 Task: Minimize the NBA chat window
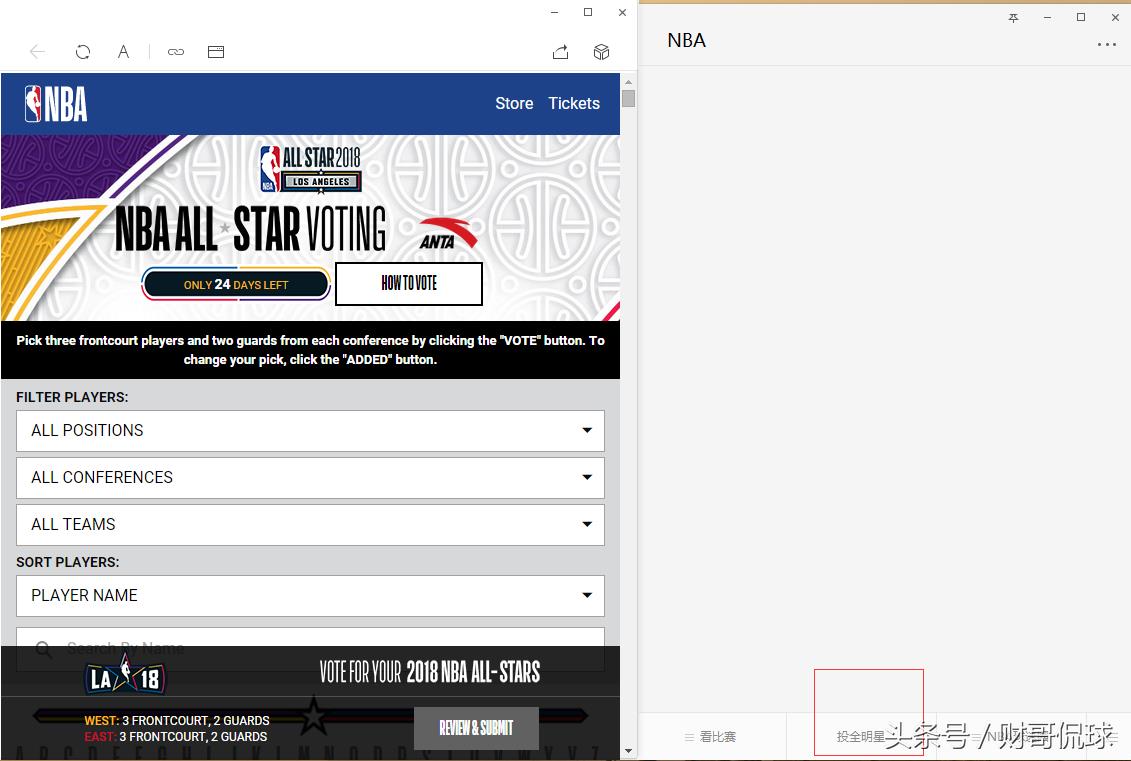[1047, 17]
